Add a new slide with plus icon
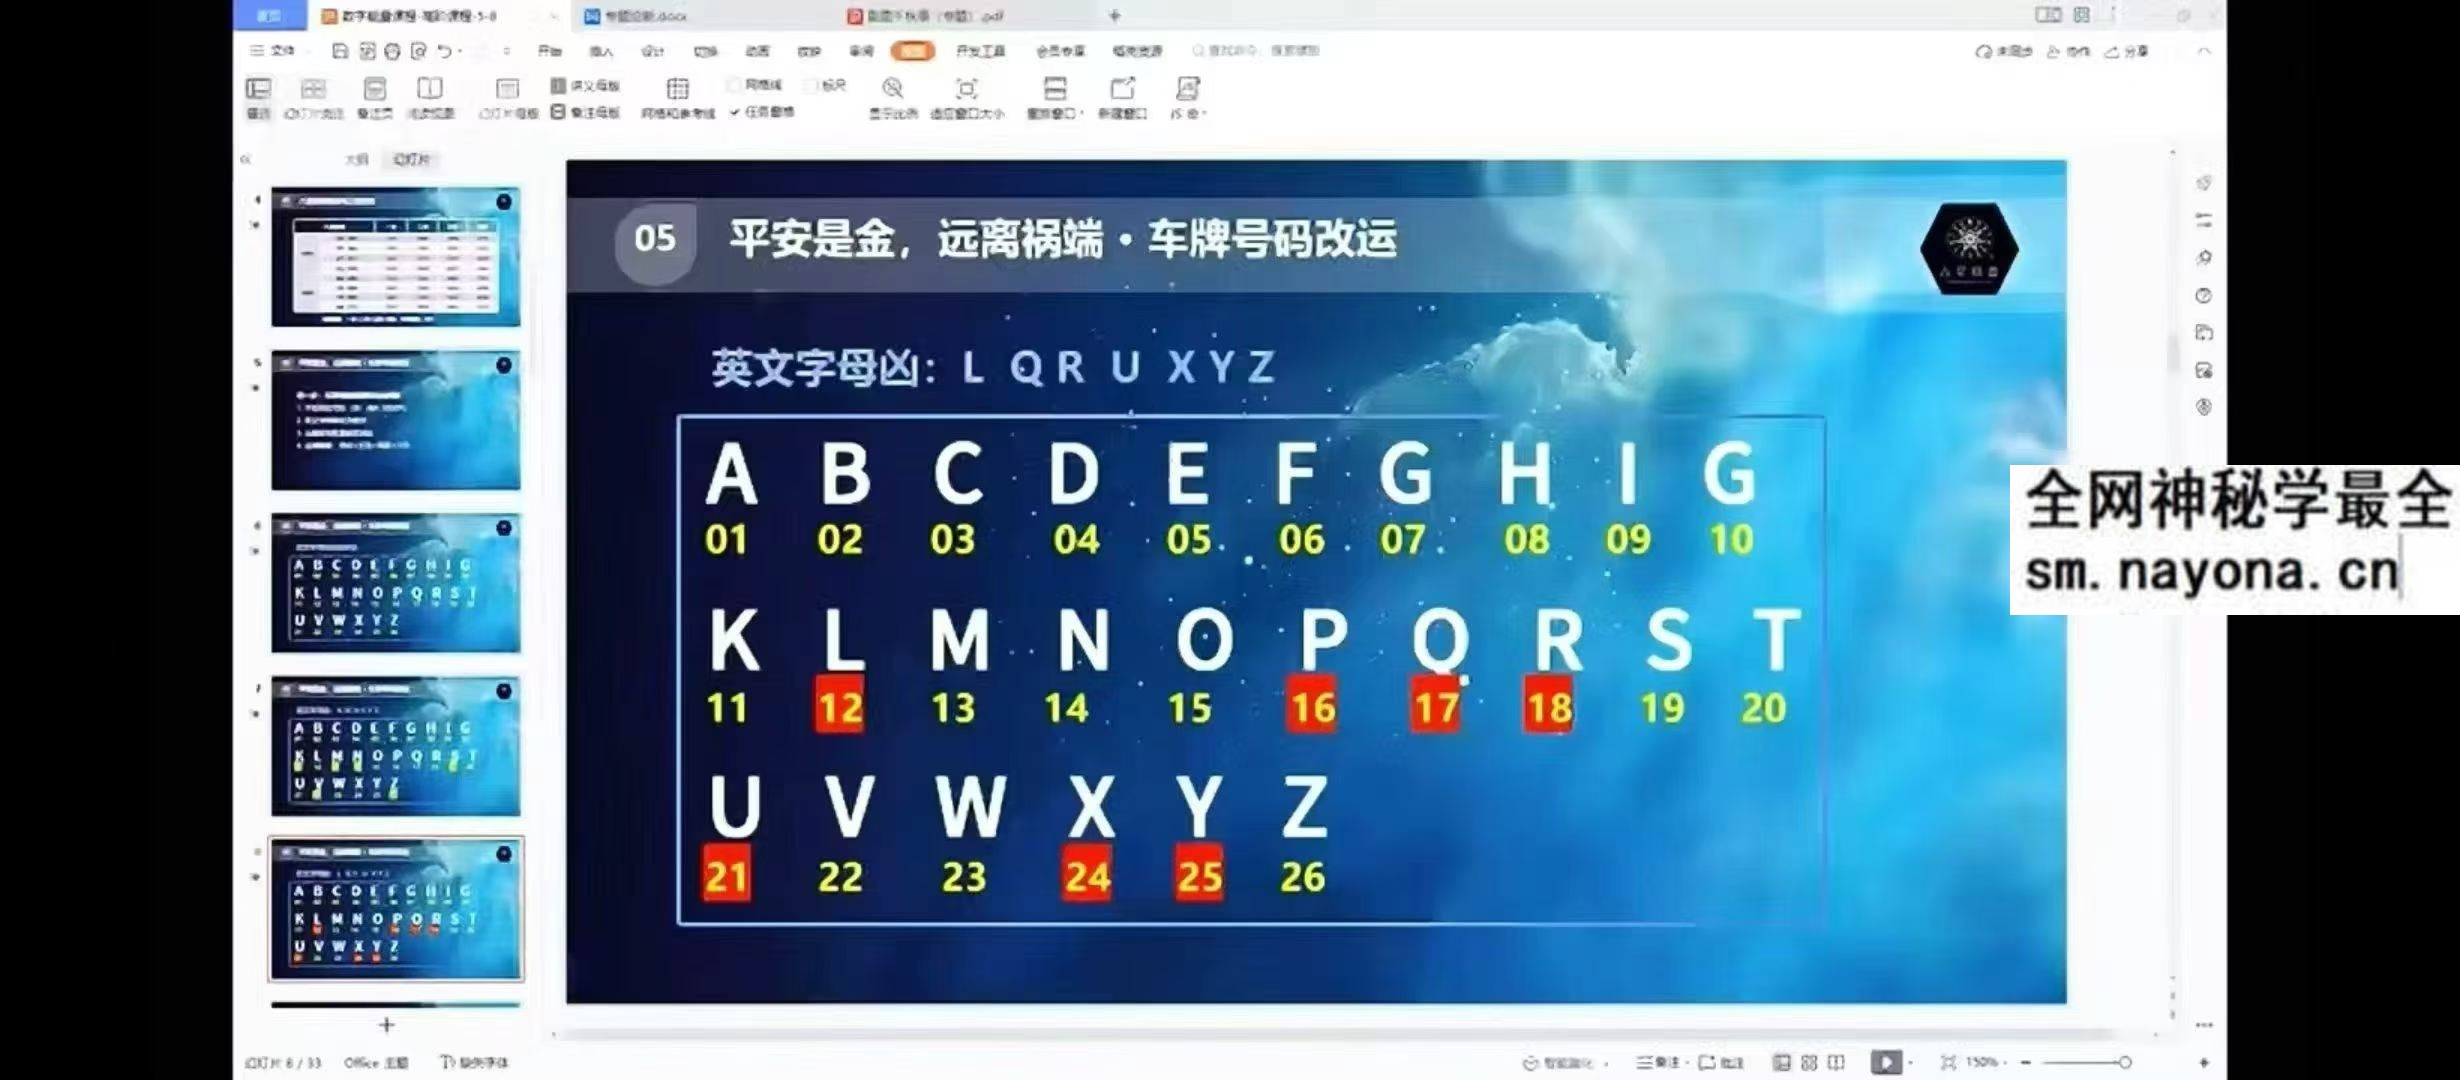This screenshot has height=1080, width=2460. 387,1025
